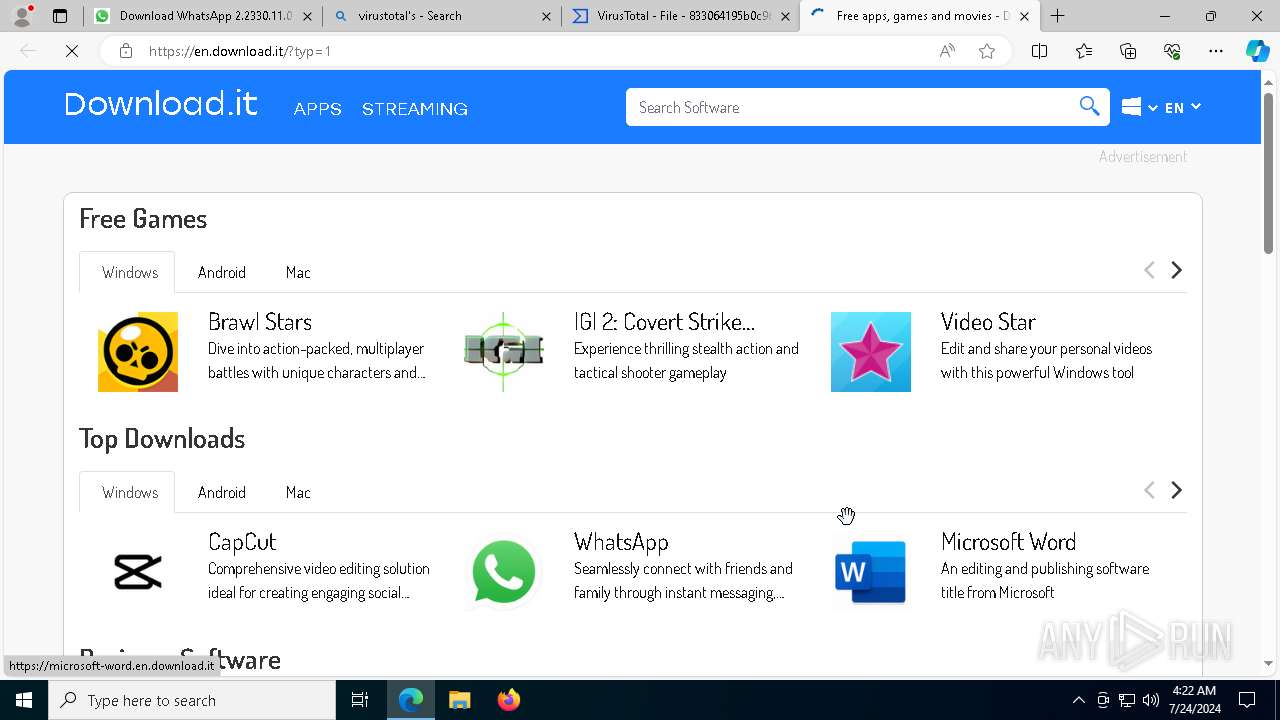Open the Brawl Stars app icon
The width and height of the screenshot is (1280, 720).
[x=138, y=352]
